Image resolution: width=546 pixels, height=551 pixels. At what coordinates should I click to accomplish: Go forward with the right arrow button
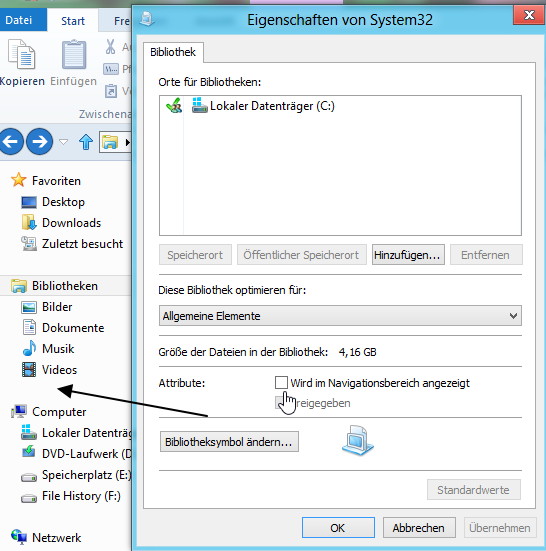click(x=40, y=142)
